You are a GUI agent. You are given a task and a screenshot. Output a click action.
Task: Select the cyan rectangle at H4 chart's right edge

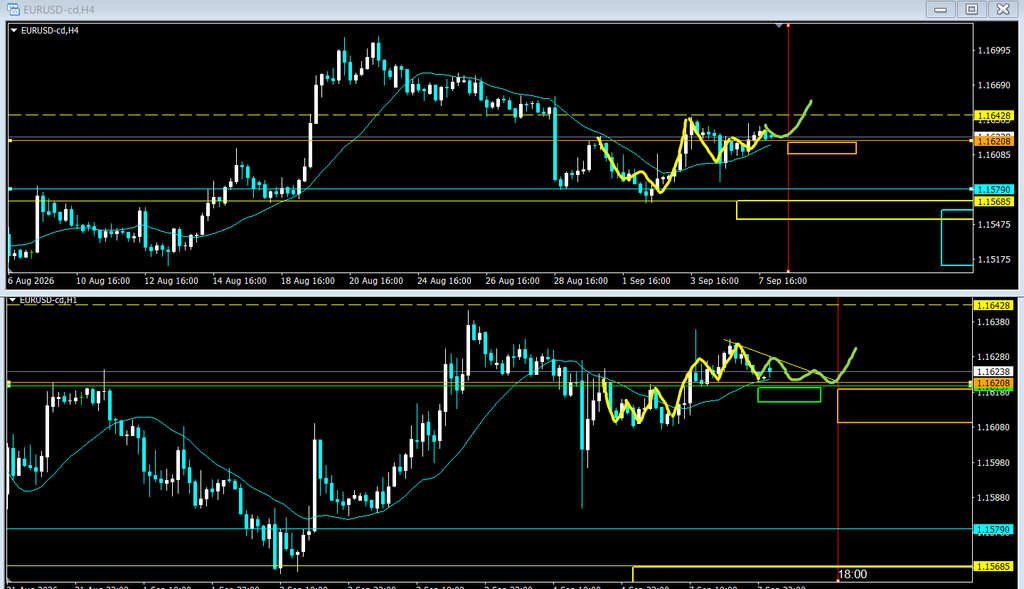[957, 238]
